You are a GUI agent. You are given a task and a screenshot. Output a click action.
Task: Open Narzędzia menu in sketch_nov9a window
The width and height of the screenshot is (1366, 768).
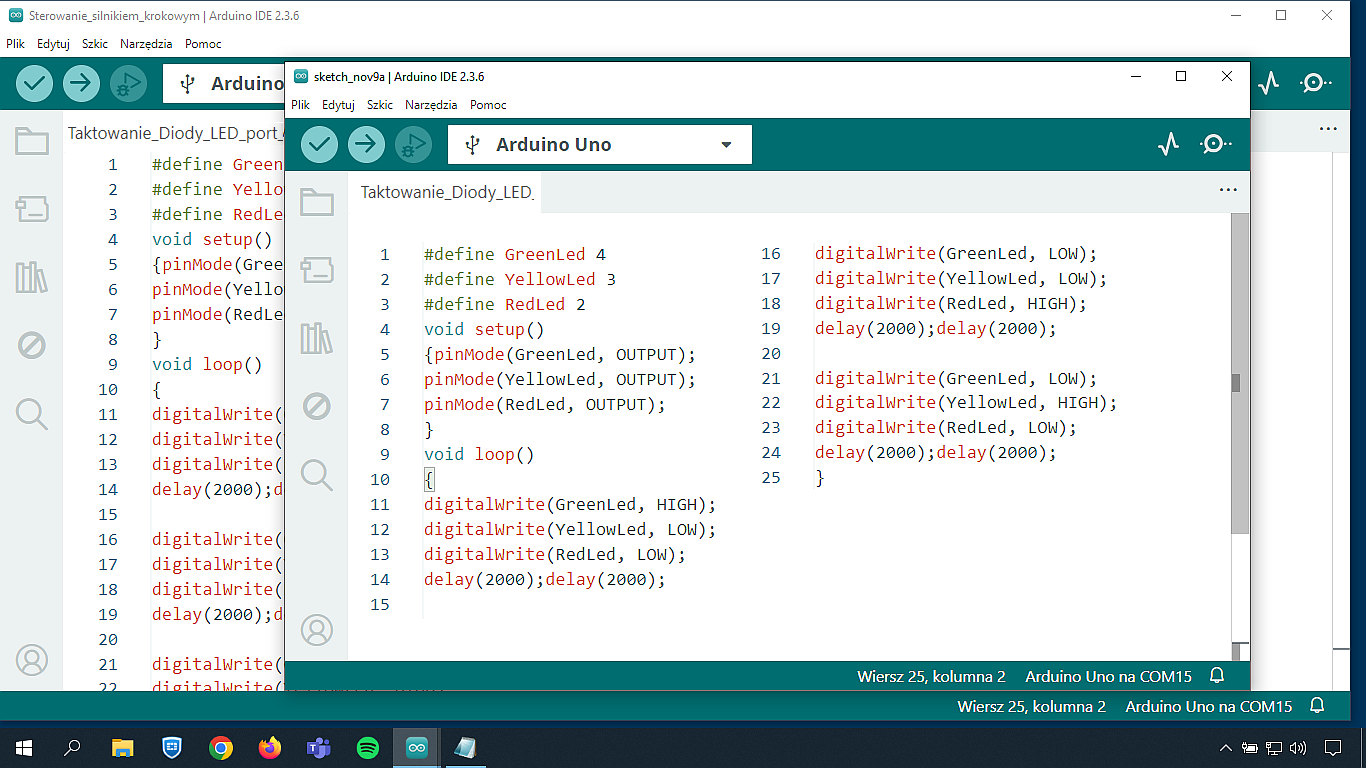(x=431, y=105)
